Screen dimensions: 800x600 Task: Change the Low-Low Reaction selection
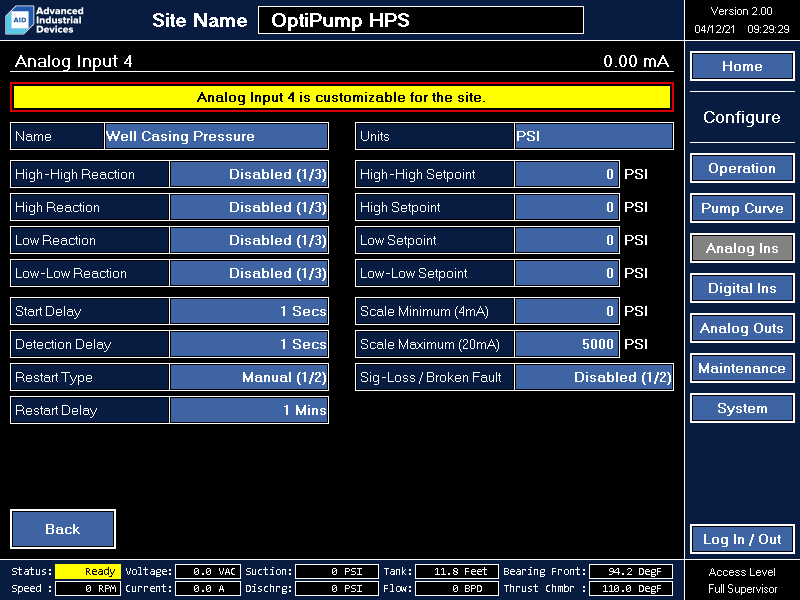tap(249, 273)
